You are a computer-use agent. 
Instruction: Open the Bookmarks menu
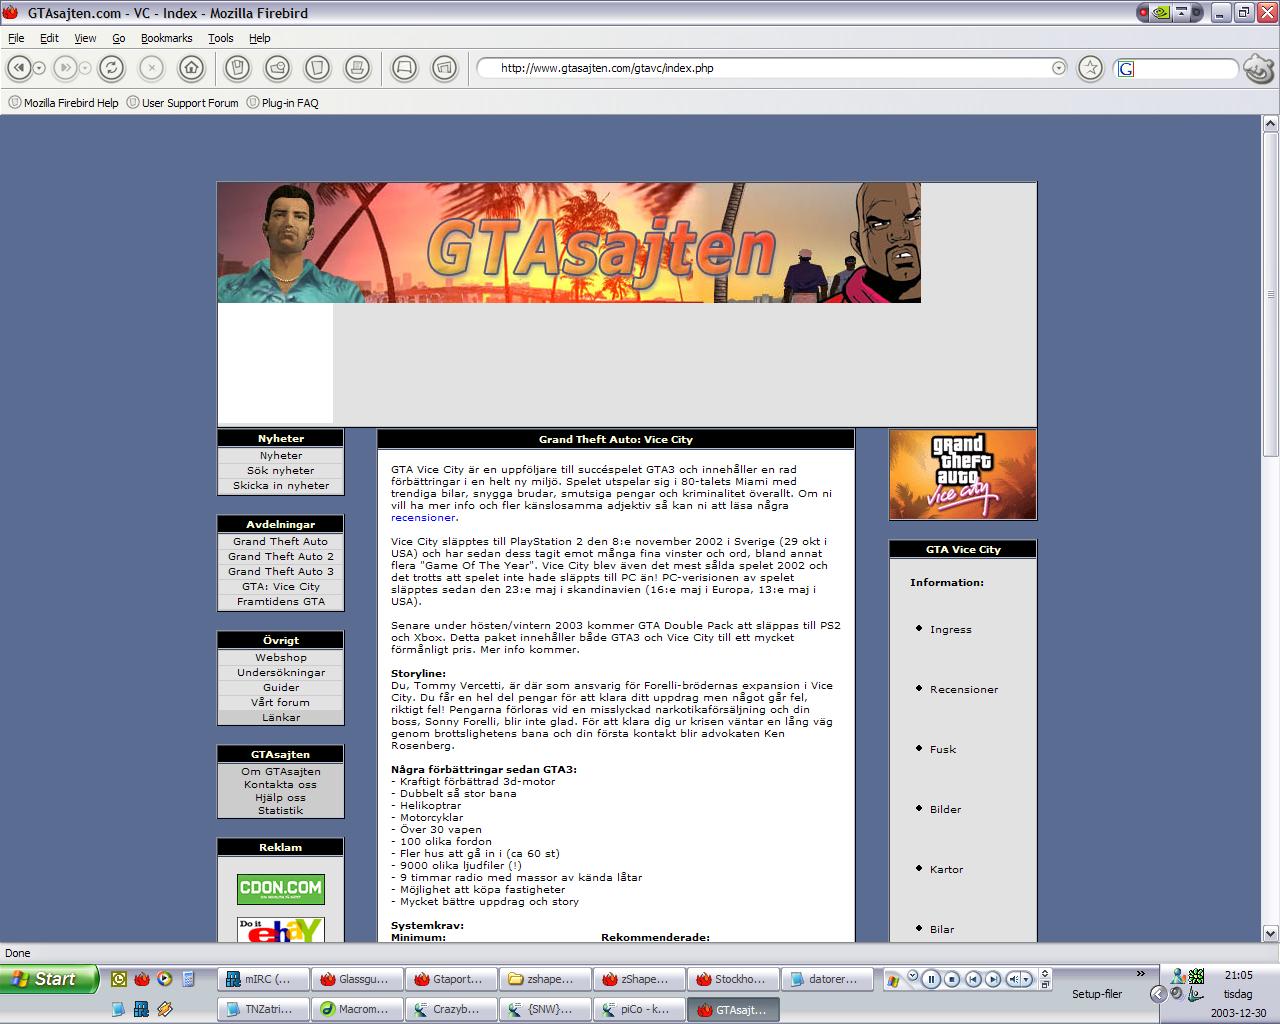pos(166,38)
